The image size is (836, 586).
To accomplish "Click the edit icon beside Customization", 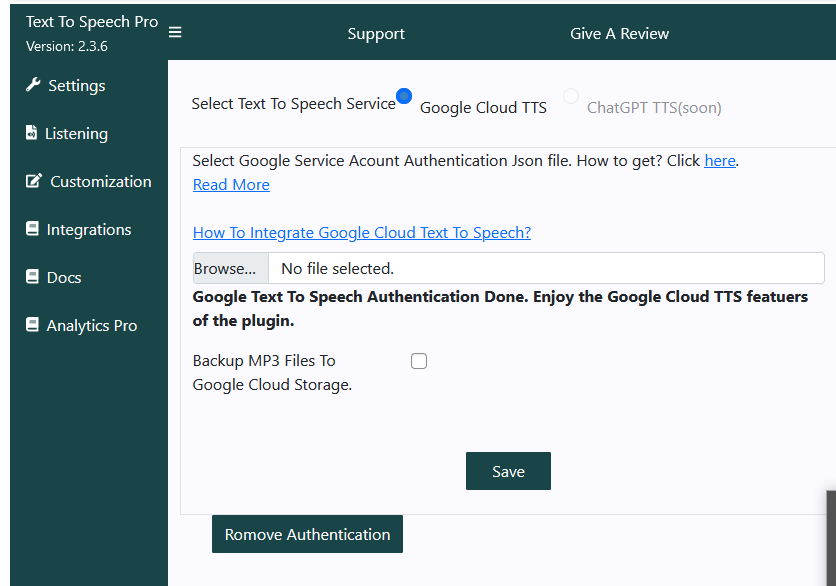I will [34, 181].
